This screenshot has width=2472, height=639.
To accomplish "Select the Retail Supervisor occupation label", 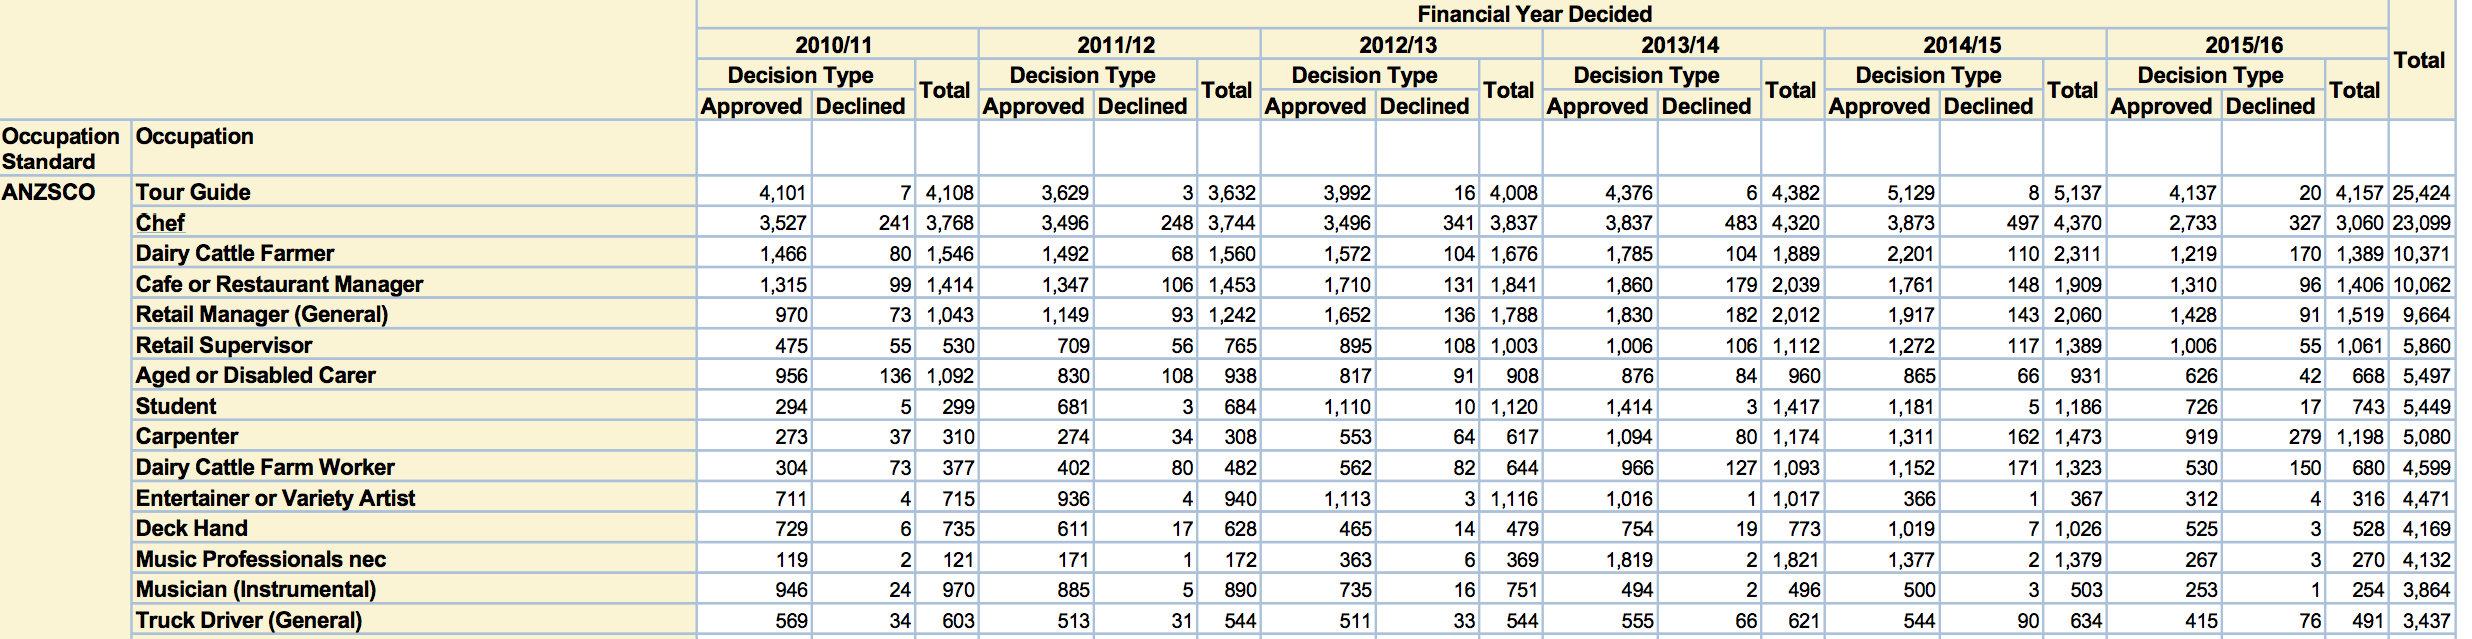I will (x=224, y=345).
